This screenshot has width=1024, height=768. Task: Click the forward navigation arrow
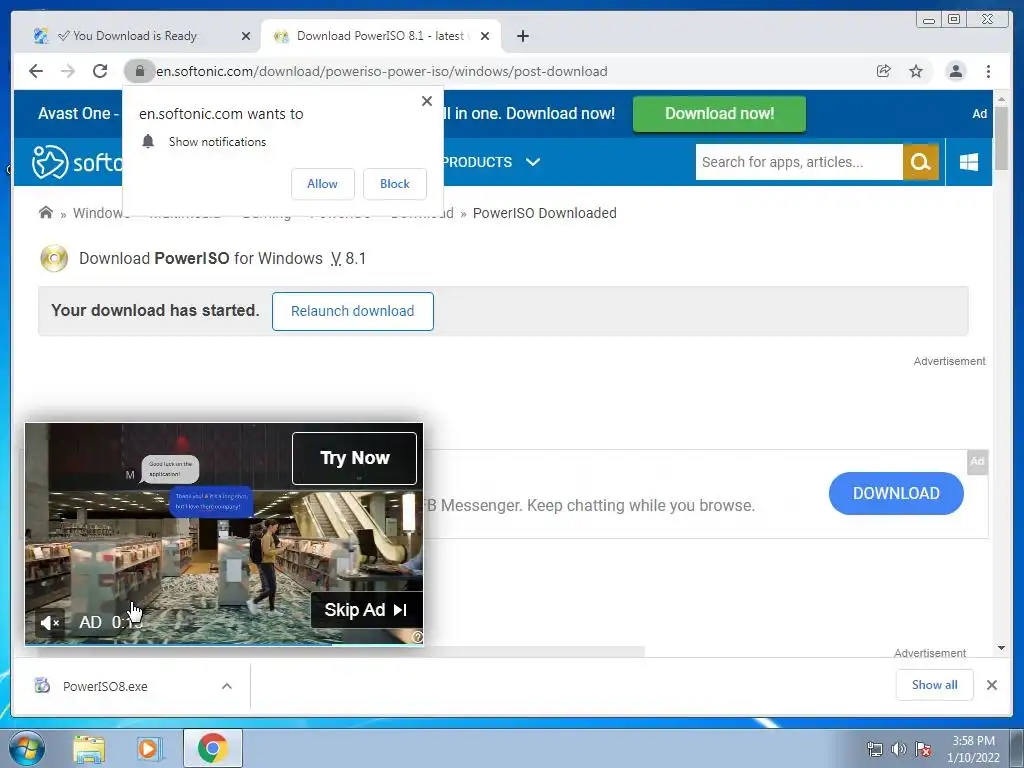(x=68, y=71)
